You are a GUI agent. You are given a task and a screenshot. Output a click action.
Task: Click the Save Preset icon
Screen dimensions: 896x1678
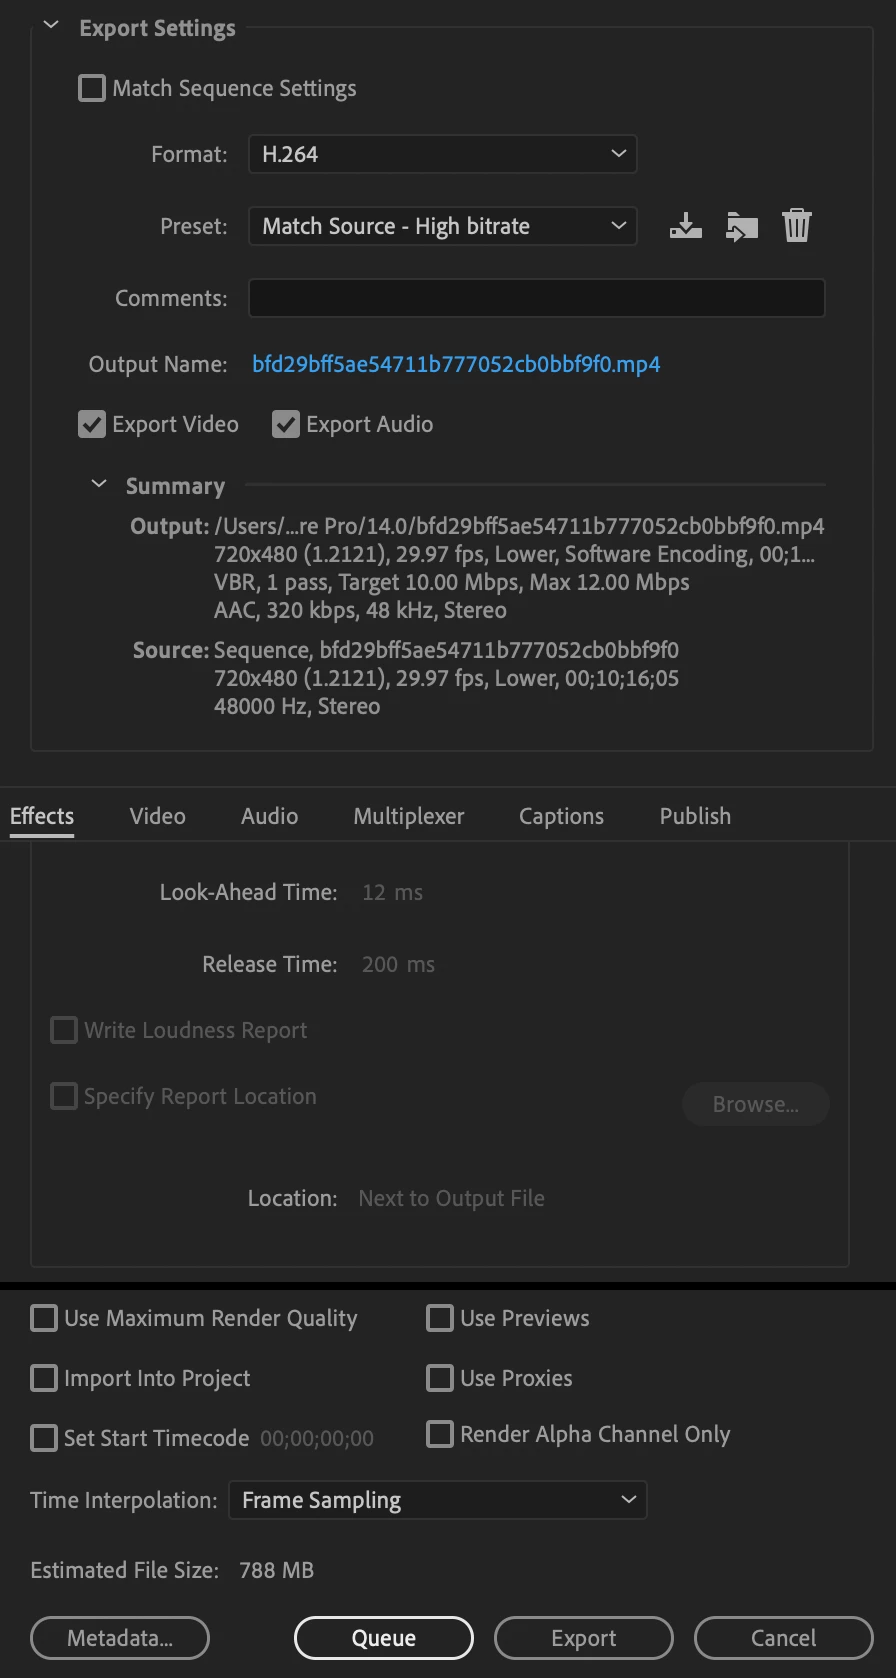click(x=685, y=226)
